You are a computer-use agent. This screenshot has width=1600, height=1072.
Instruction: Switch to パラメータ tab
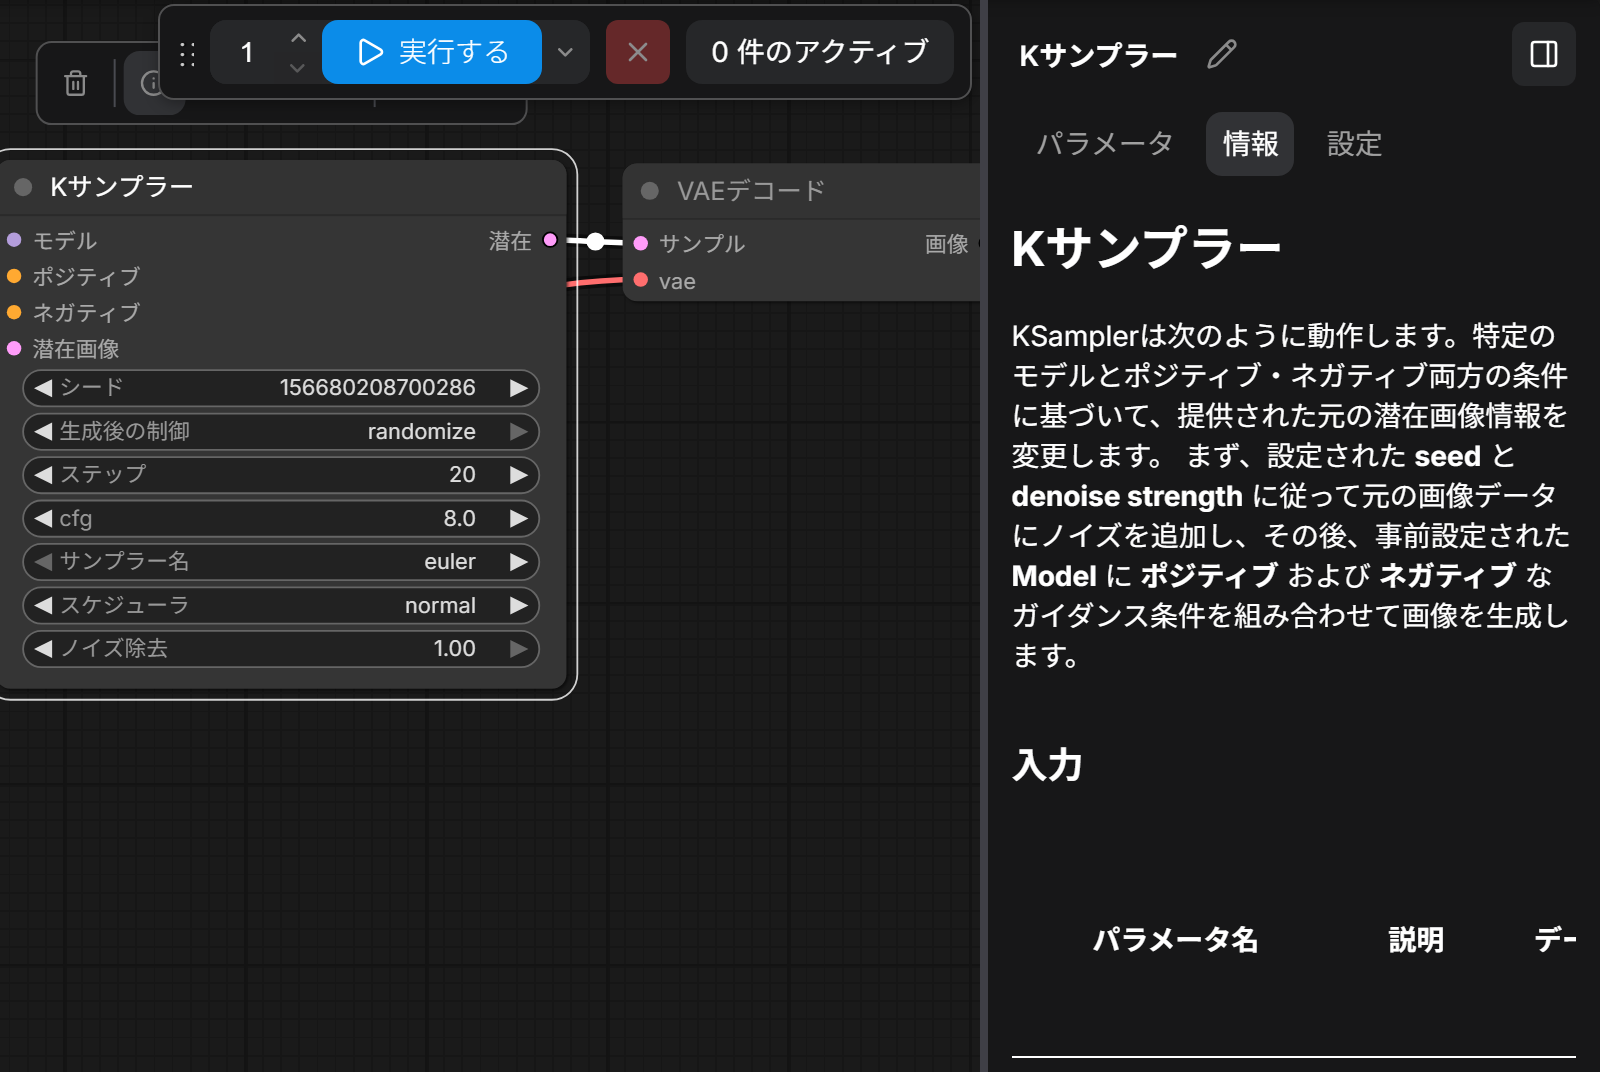pyautogui.click(x=1105, y=144)
